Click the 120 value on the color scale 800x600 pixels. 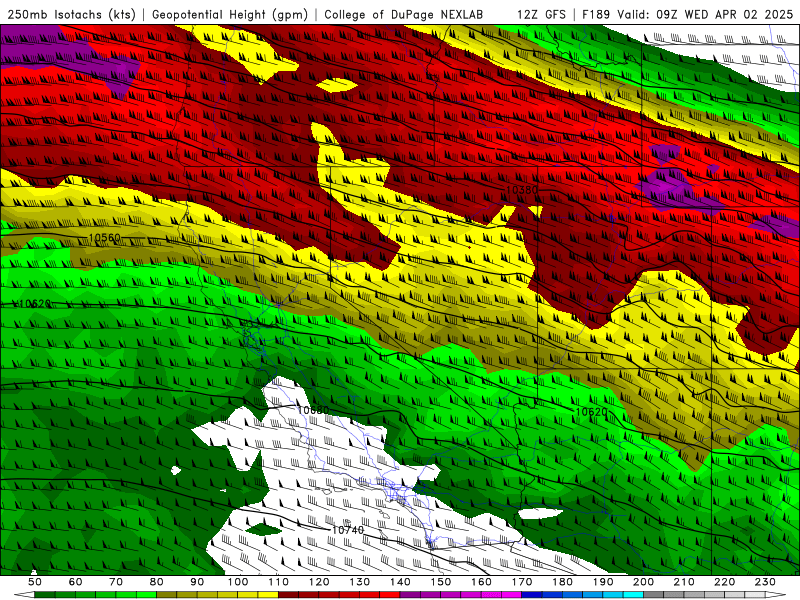(x=319, y=582)
